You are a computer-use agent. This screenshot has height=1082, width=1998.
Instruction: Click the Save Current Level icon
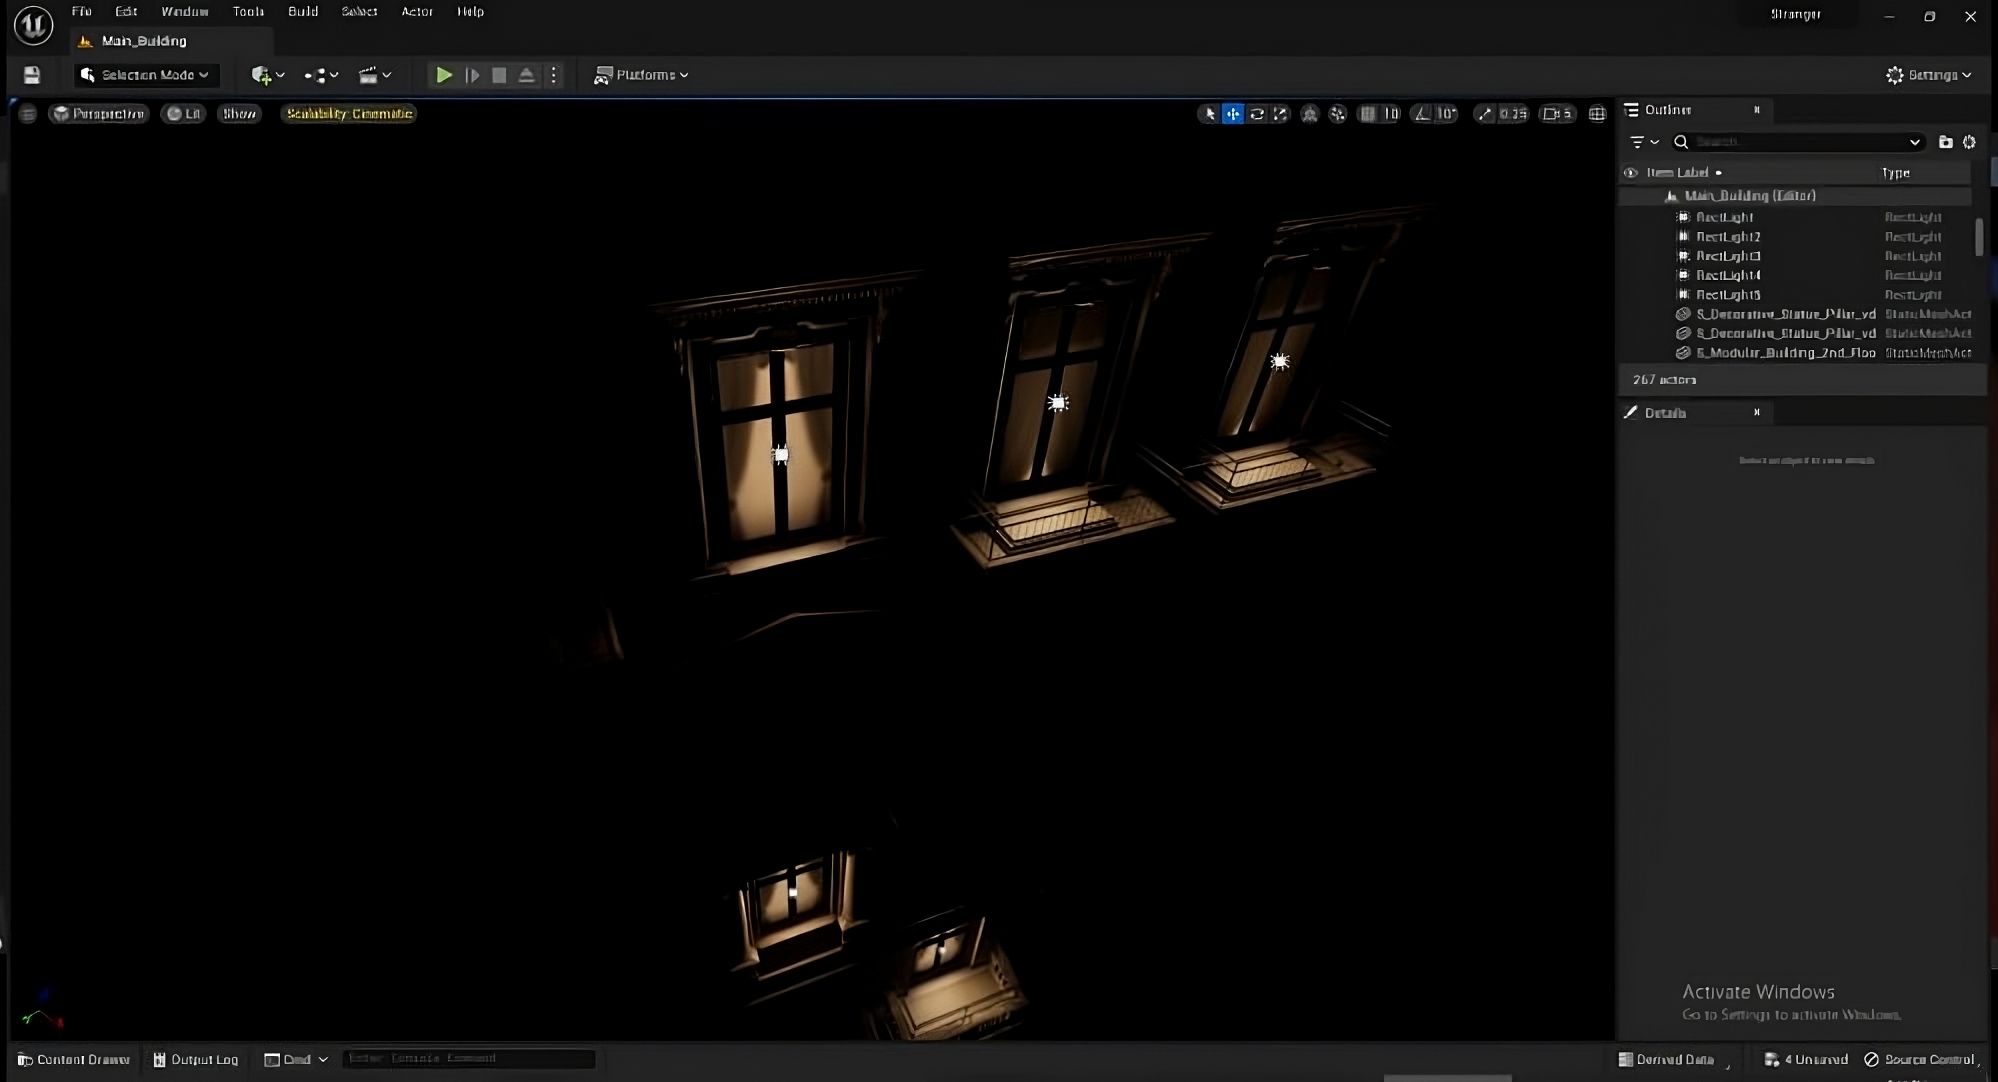(x=31, y=75)
